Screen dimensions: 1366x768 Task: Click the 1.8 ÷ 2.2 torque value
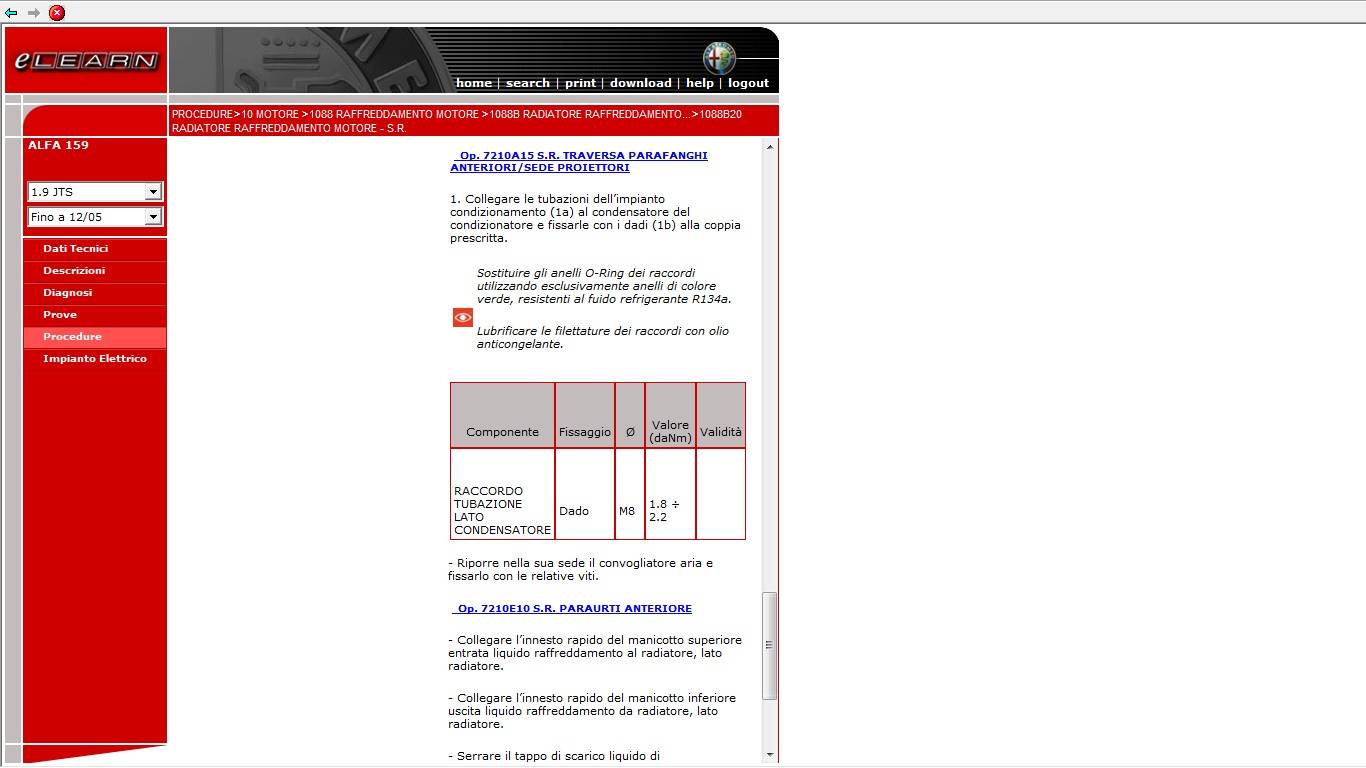[x=670, y=494]
